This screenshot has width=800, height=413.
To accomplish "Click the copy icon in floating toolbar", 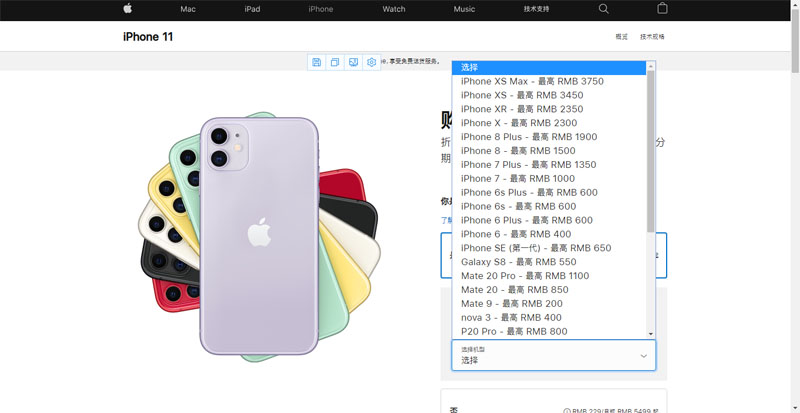I will [x=335, y=62].
